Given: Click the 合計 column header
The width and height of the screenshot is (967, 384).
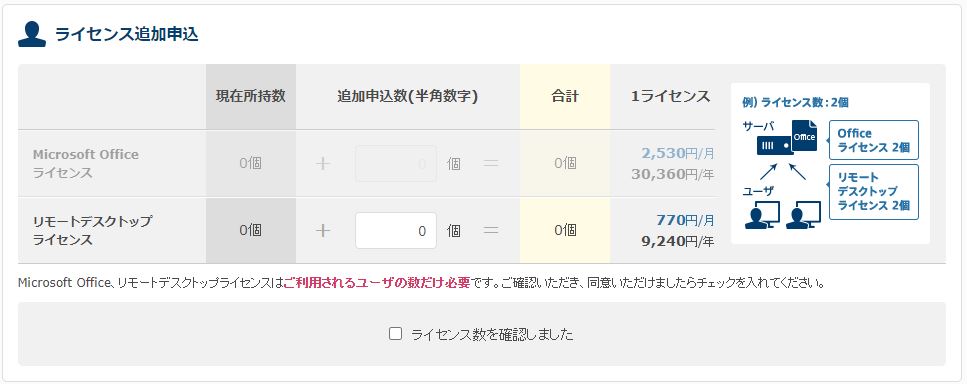Looking at the screenshot, I should (x=565, y=96).
